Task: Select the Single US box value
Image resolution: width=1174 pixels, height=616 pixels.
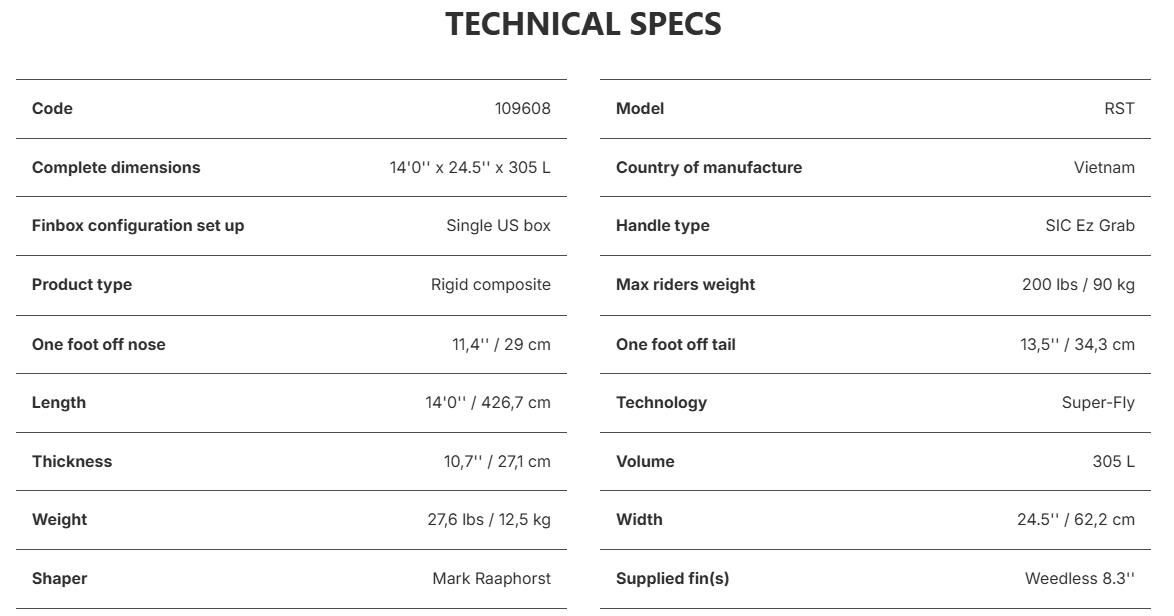Action: (x=499, y=225)
